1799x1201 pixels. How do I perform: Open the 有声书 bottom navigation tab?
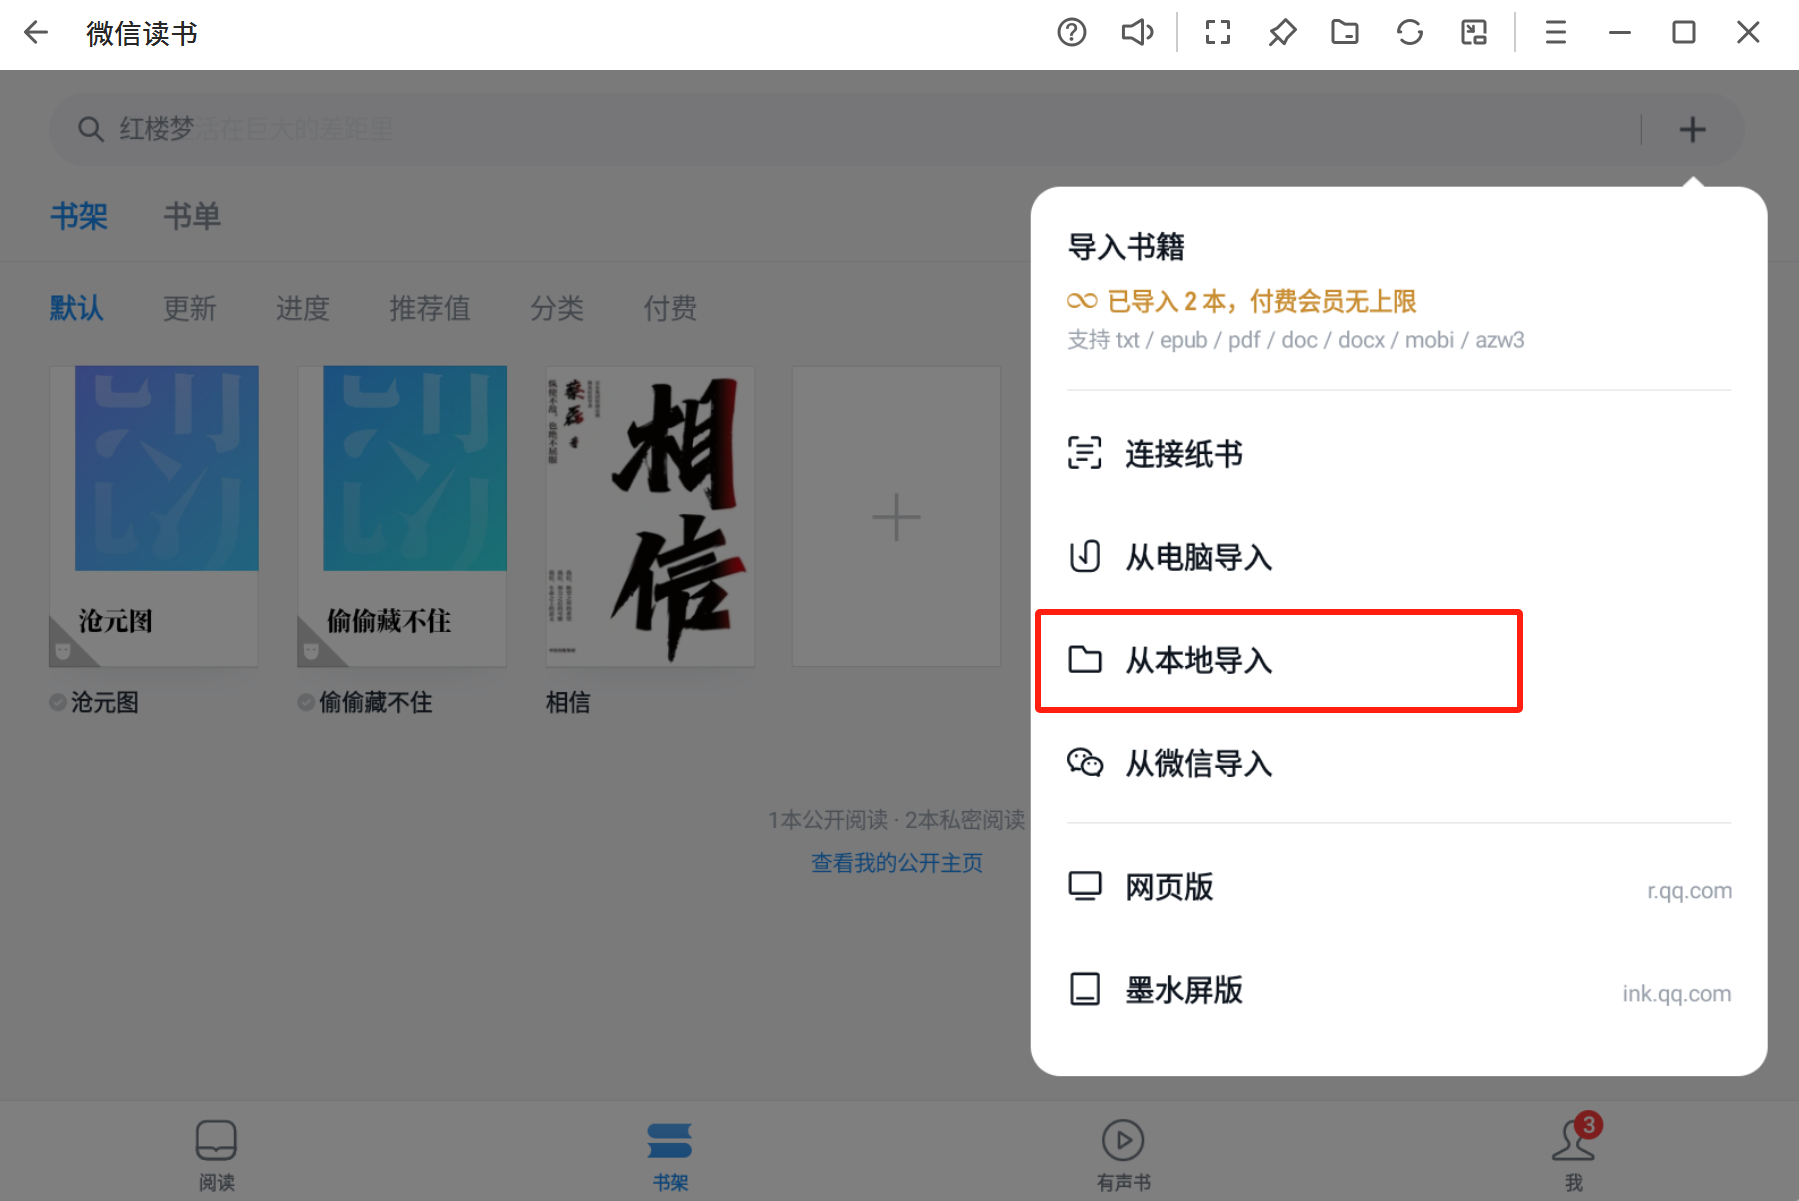1124,1155
